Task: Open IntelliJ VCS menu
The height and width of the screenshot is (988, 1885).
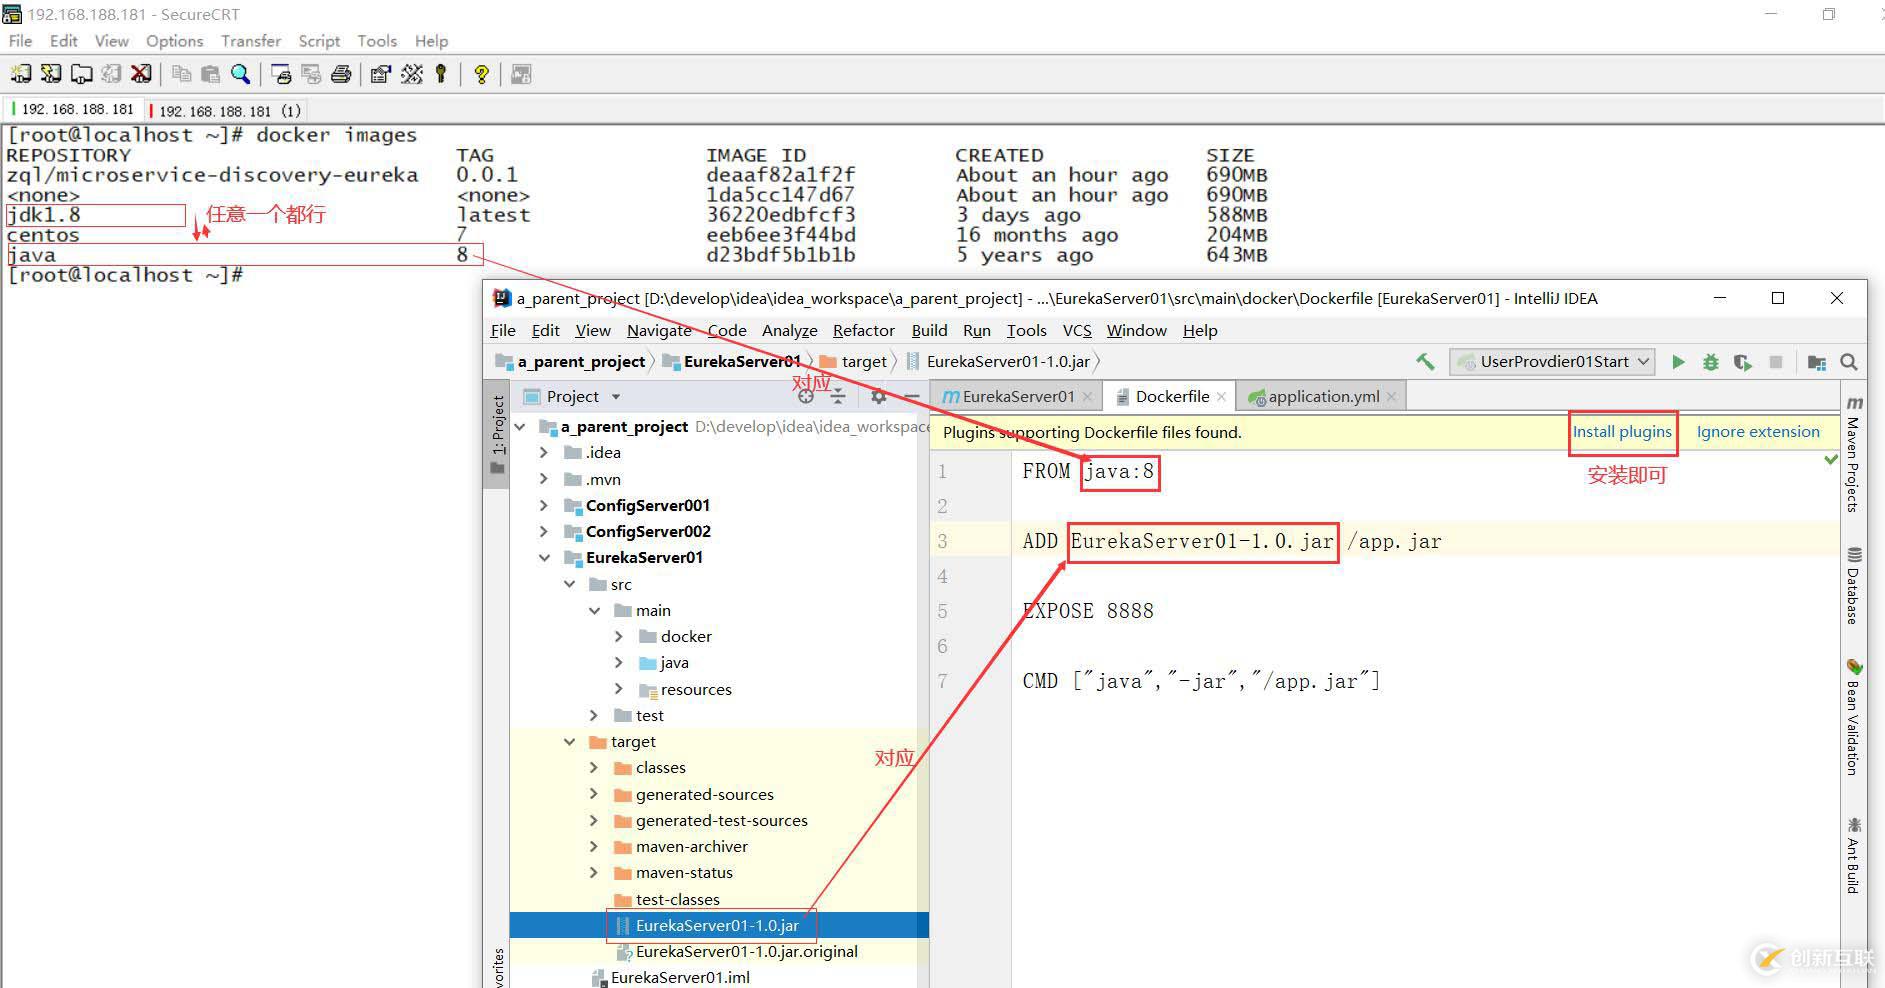Action: (x=1077, y=331)
